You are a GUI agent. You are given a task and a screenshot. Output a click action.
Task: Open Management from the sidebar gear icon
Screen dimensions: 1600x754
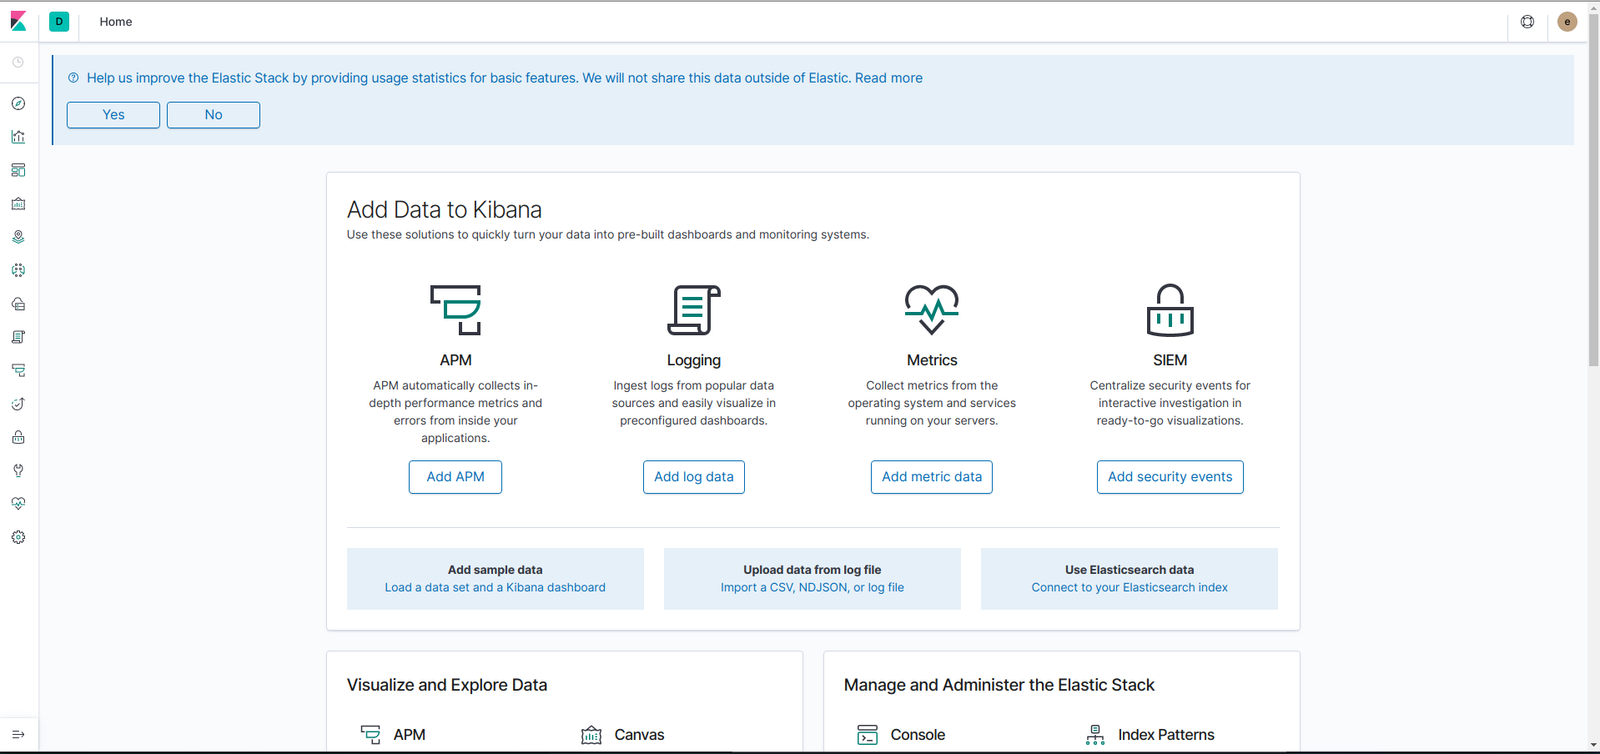point(18,537)
